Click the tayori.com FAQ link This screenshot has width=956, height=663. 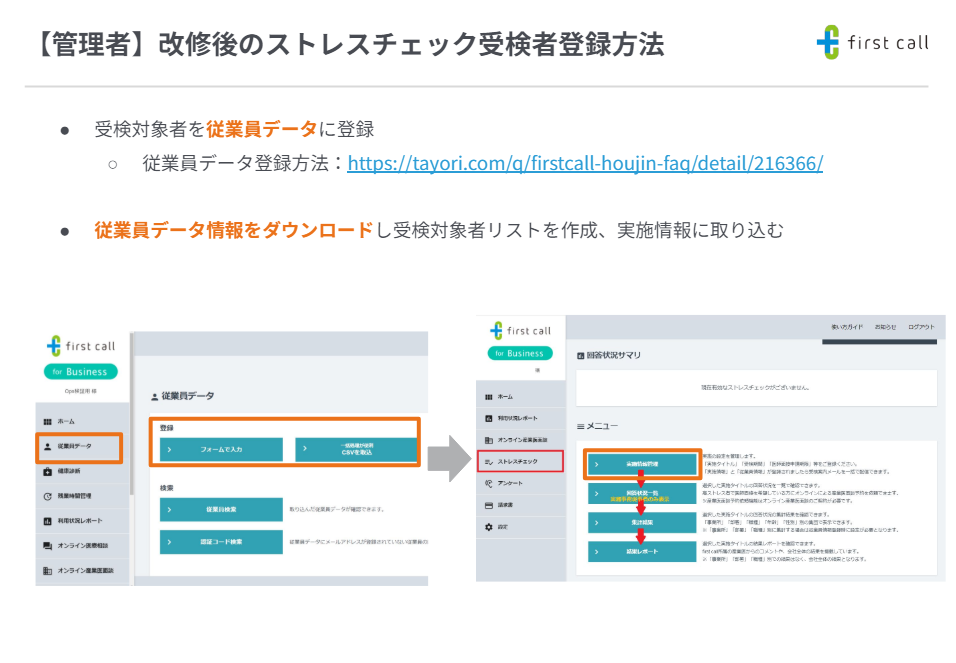coord(585,164)
